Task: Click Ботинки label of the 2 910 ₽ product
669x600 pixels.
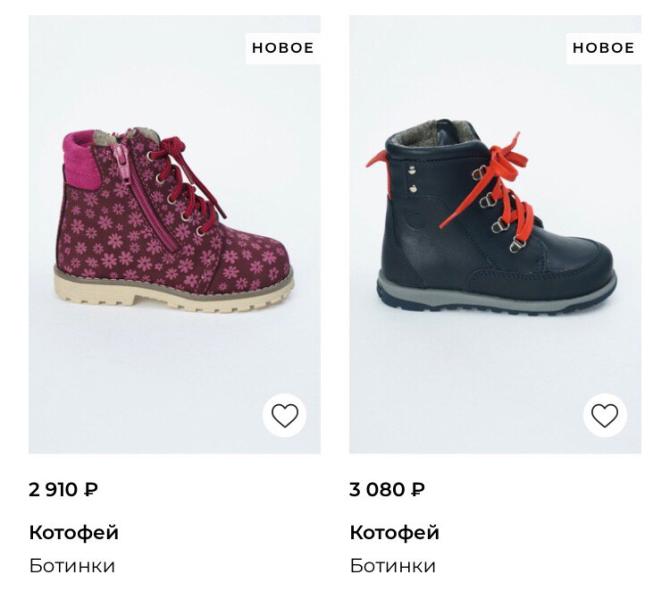Action: click(x=72, y=566)
